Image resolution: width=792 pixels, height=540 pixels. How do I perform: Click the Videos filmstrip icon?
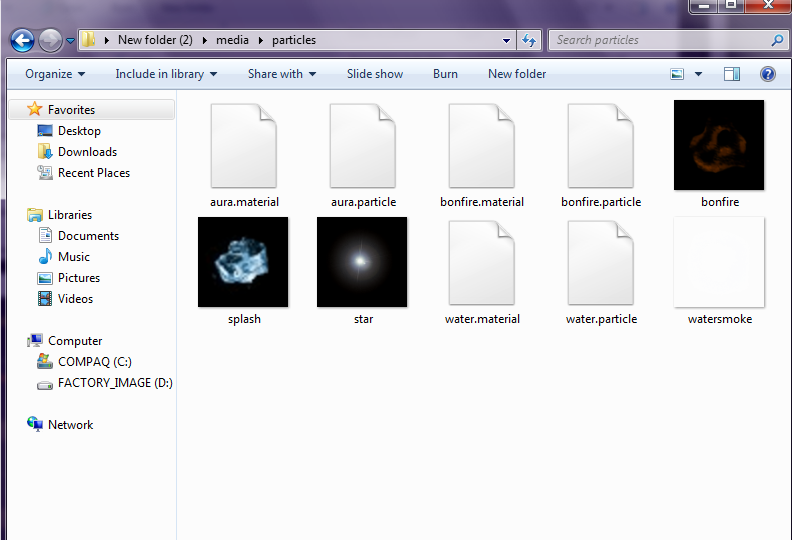45,299
